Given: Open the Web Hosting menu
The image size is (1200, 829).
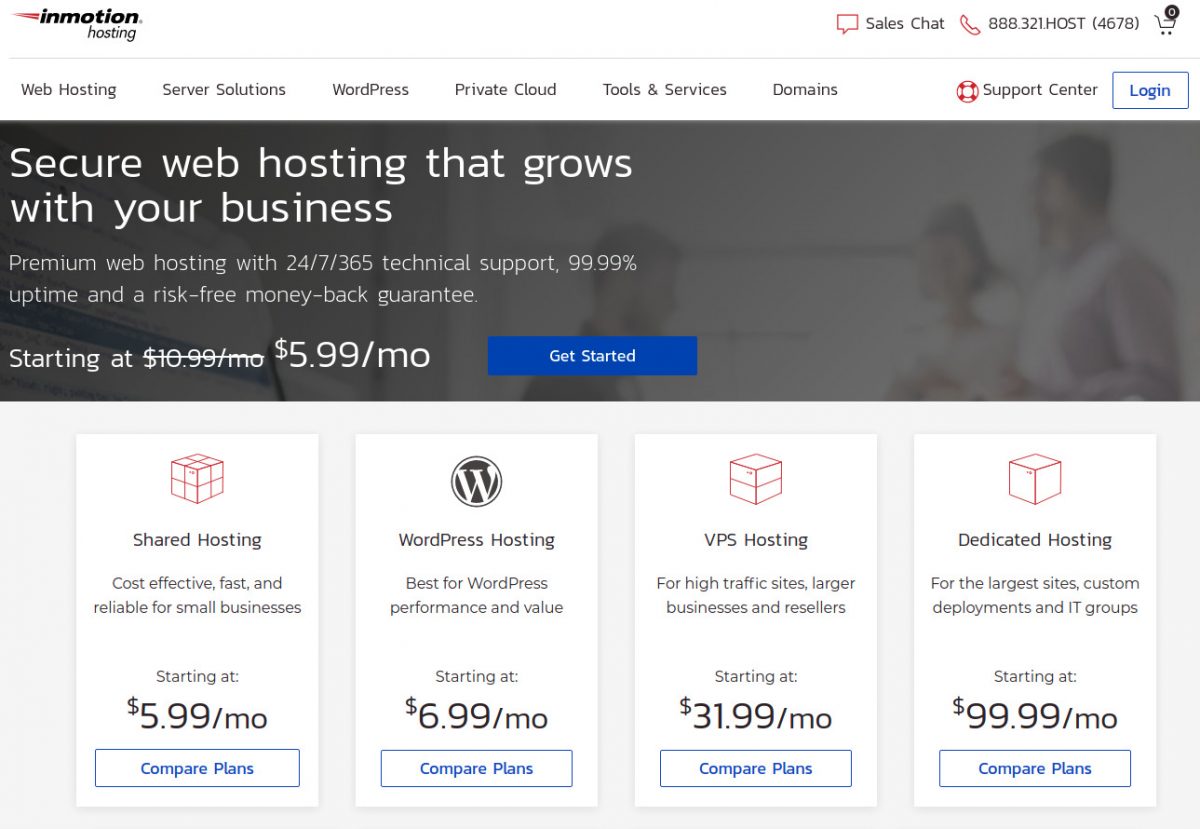Looking at the screenshot, I should point(69,90).
